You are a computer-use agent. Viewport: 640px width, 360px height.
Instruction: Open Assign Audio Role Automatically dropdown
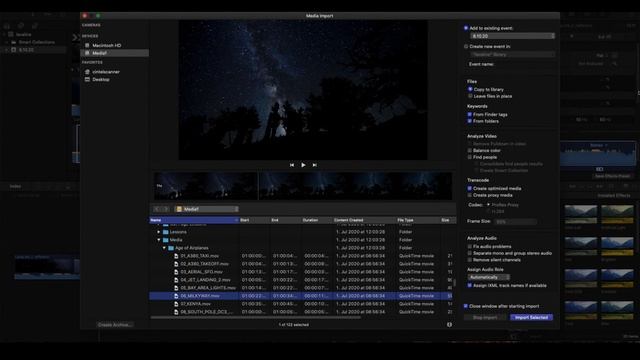coord(489,277)
